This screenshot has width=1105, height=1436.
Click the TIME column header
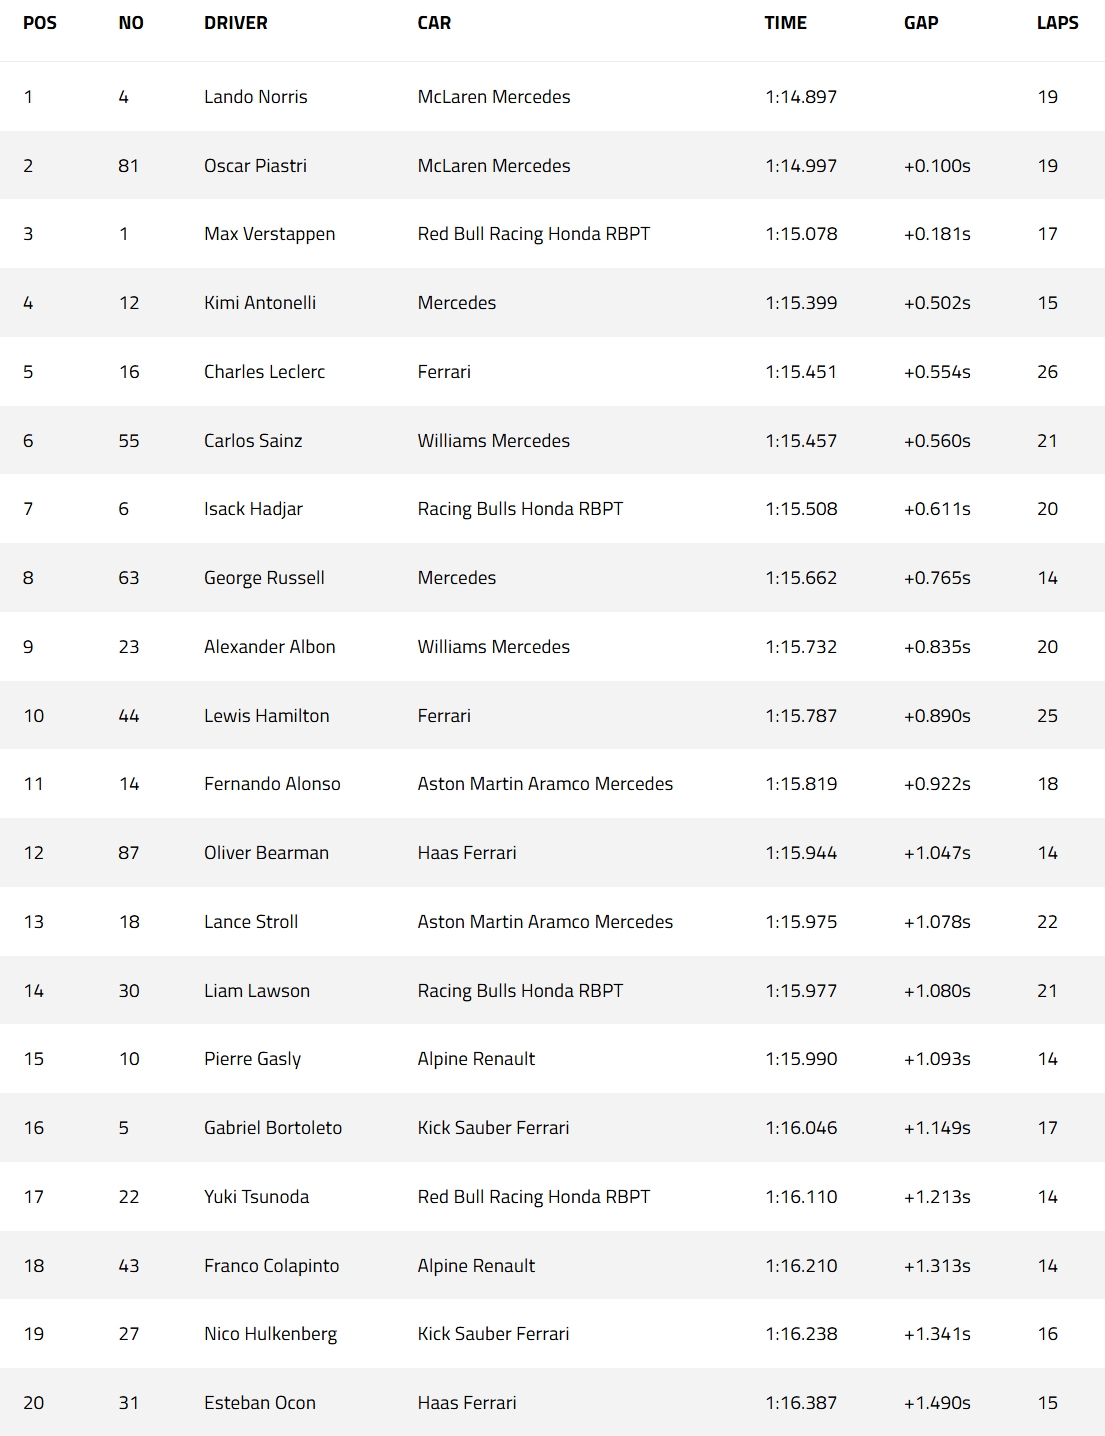point(785,23)
